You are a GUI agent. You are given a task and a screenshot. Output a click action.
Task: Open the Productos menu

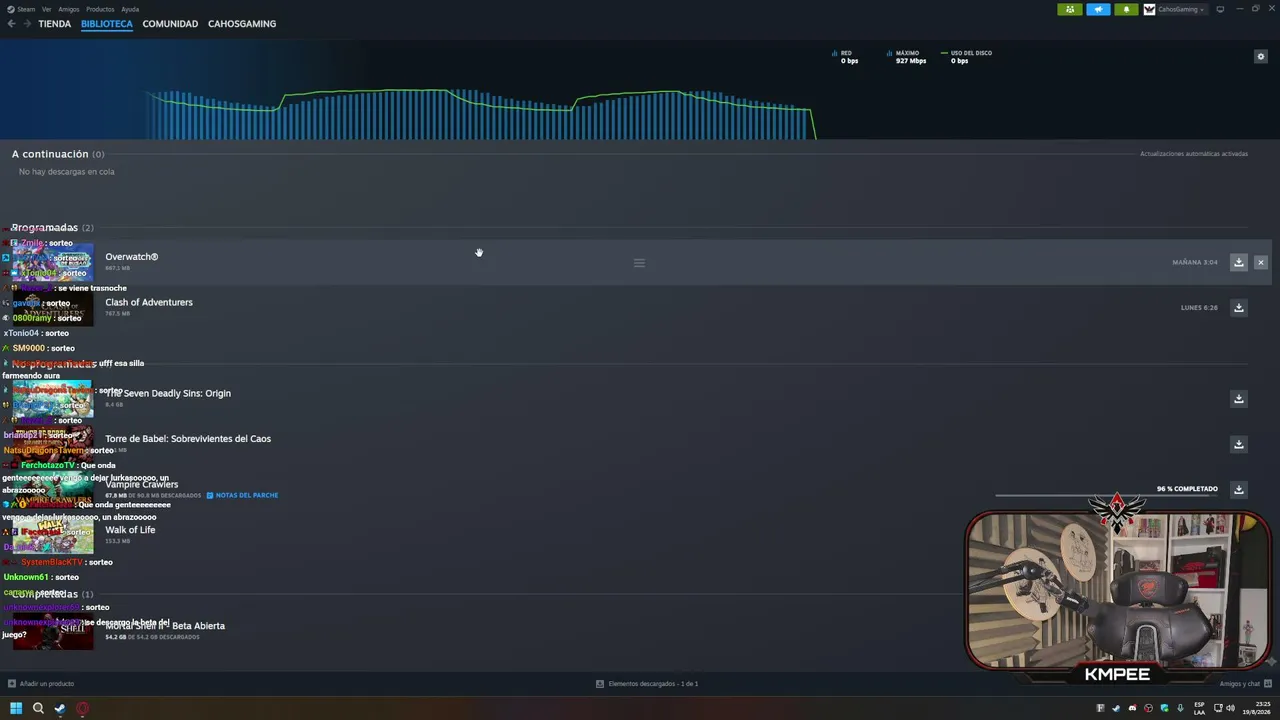click(x=100, y=9)
